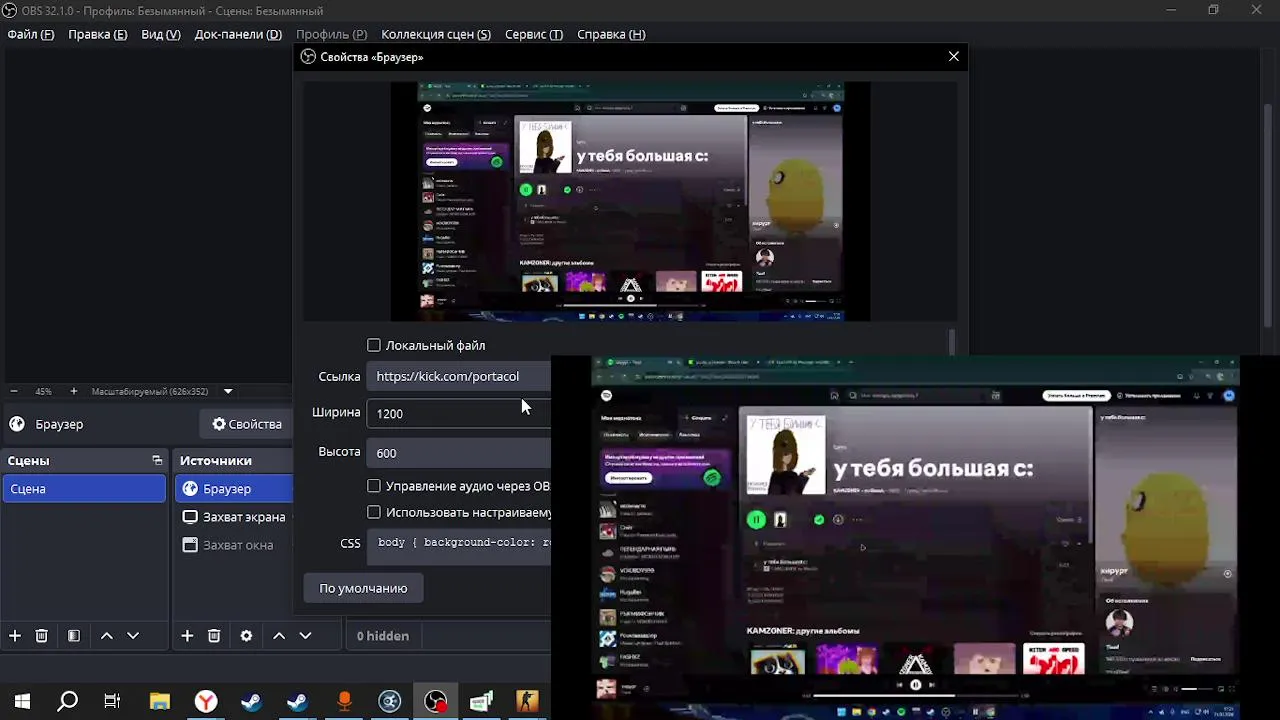
Task: Open the Правка menu
Action: (x=98, y=34)
